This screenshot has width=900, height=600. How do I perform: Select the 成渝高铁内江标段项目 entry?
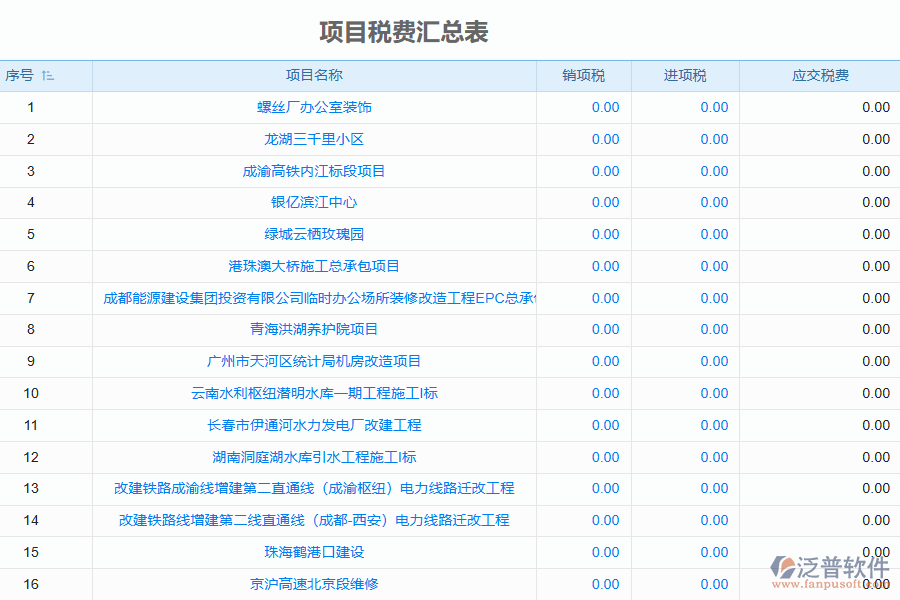point(314,171)
